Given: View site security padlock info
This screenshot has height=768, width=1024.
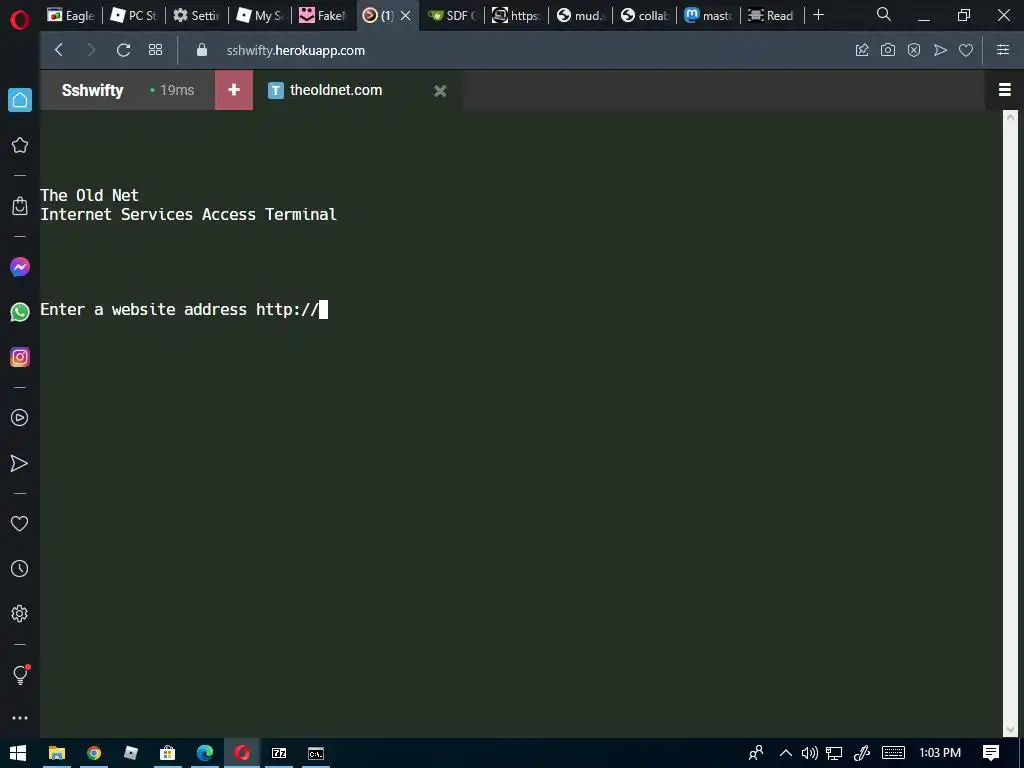Looking at the screenshot, I should tap(202, 50).
